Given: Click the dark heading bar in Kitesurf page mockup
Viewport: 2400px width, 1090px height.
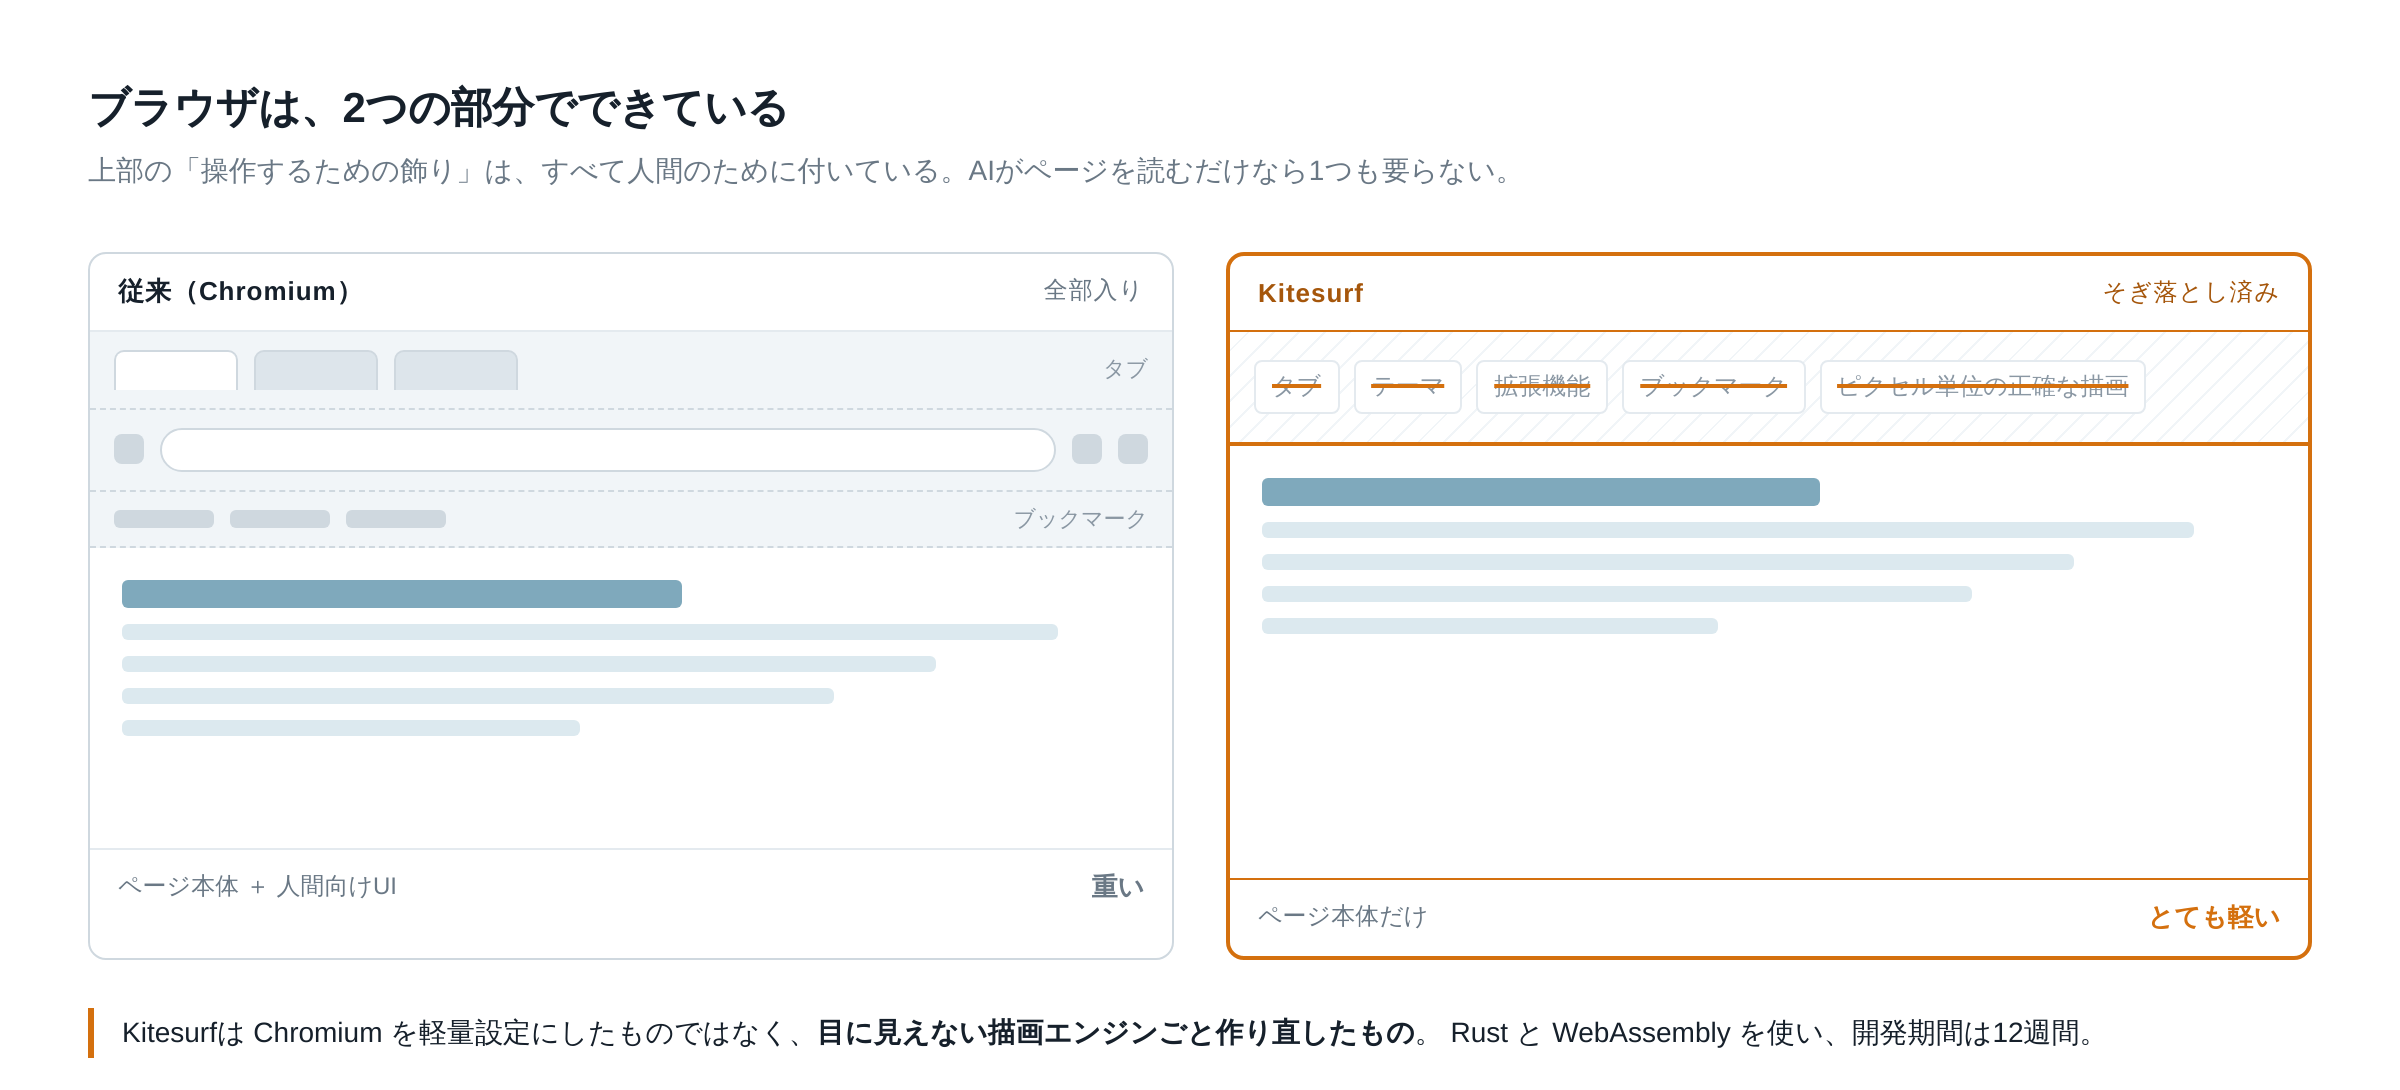Looking at the screenshot, I should (x=1541, y=492).
